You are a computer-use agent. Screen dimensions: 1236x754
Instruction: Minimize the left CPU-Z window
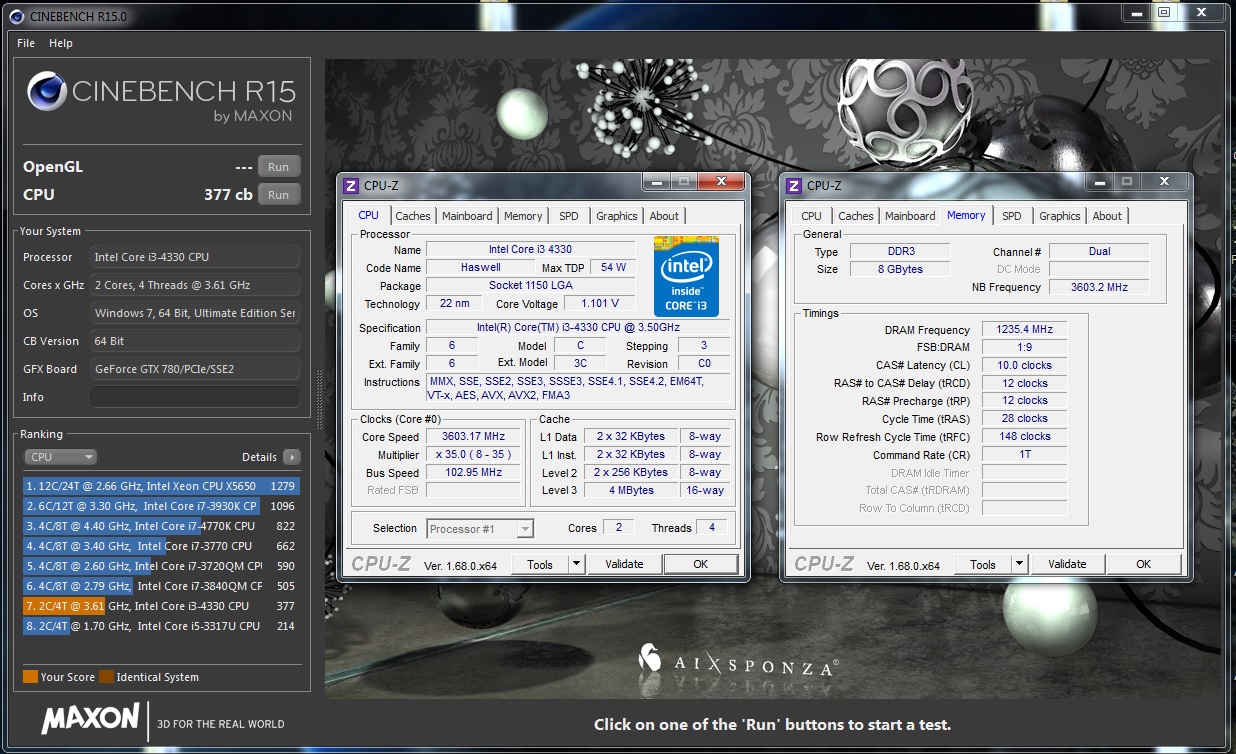pyautogui.click(x=656, y=182)
